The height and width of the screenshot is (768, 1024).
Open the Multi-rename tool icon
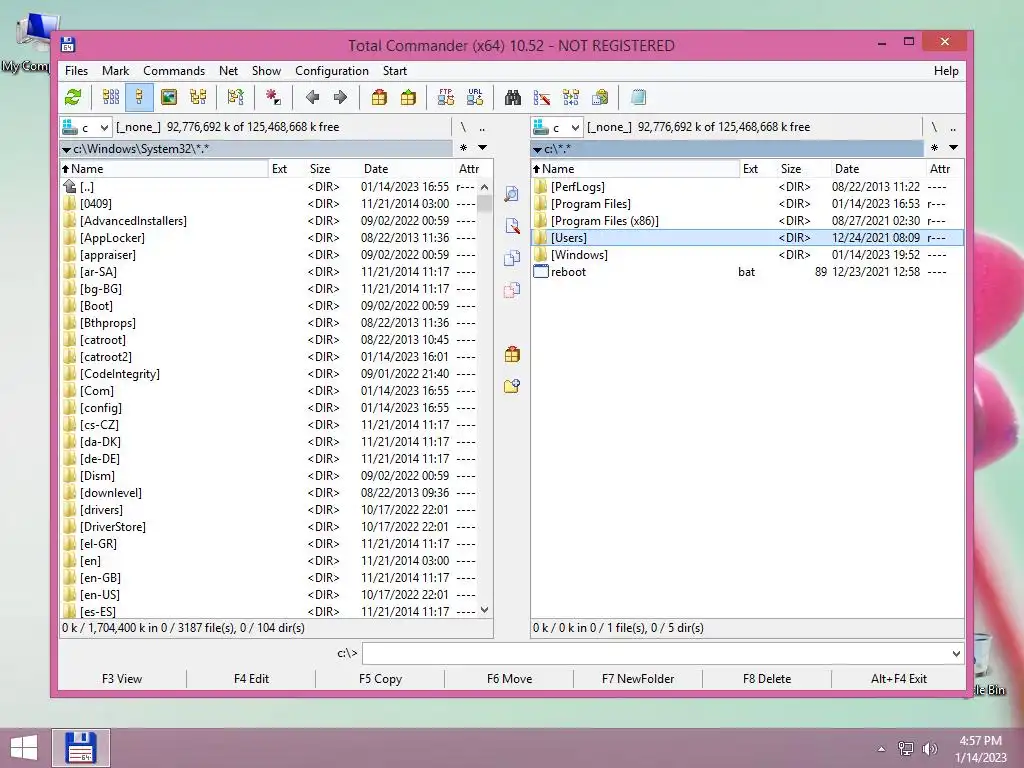click(541, 98)
